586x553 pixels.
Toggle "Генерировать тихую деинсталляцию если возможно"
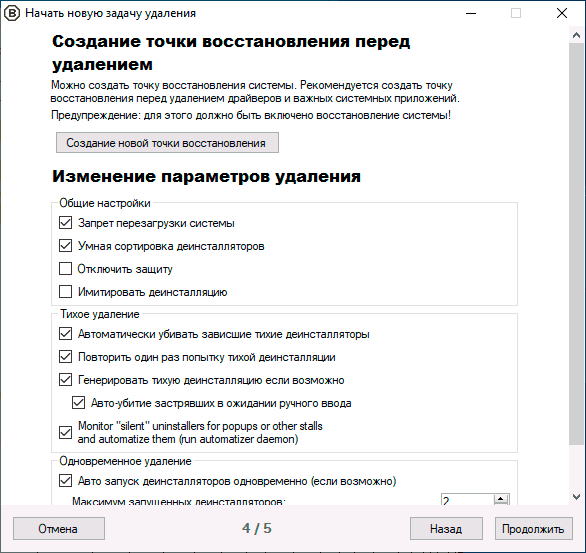(x=65, y=380)
